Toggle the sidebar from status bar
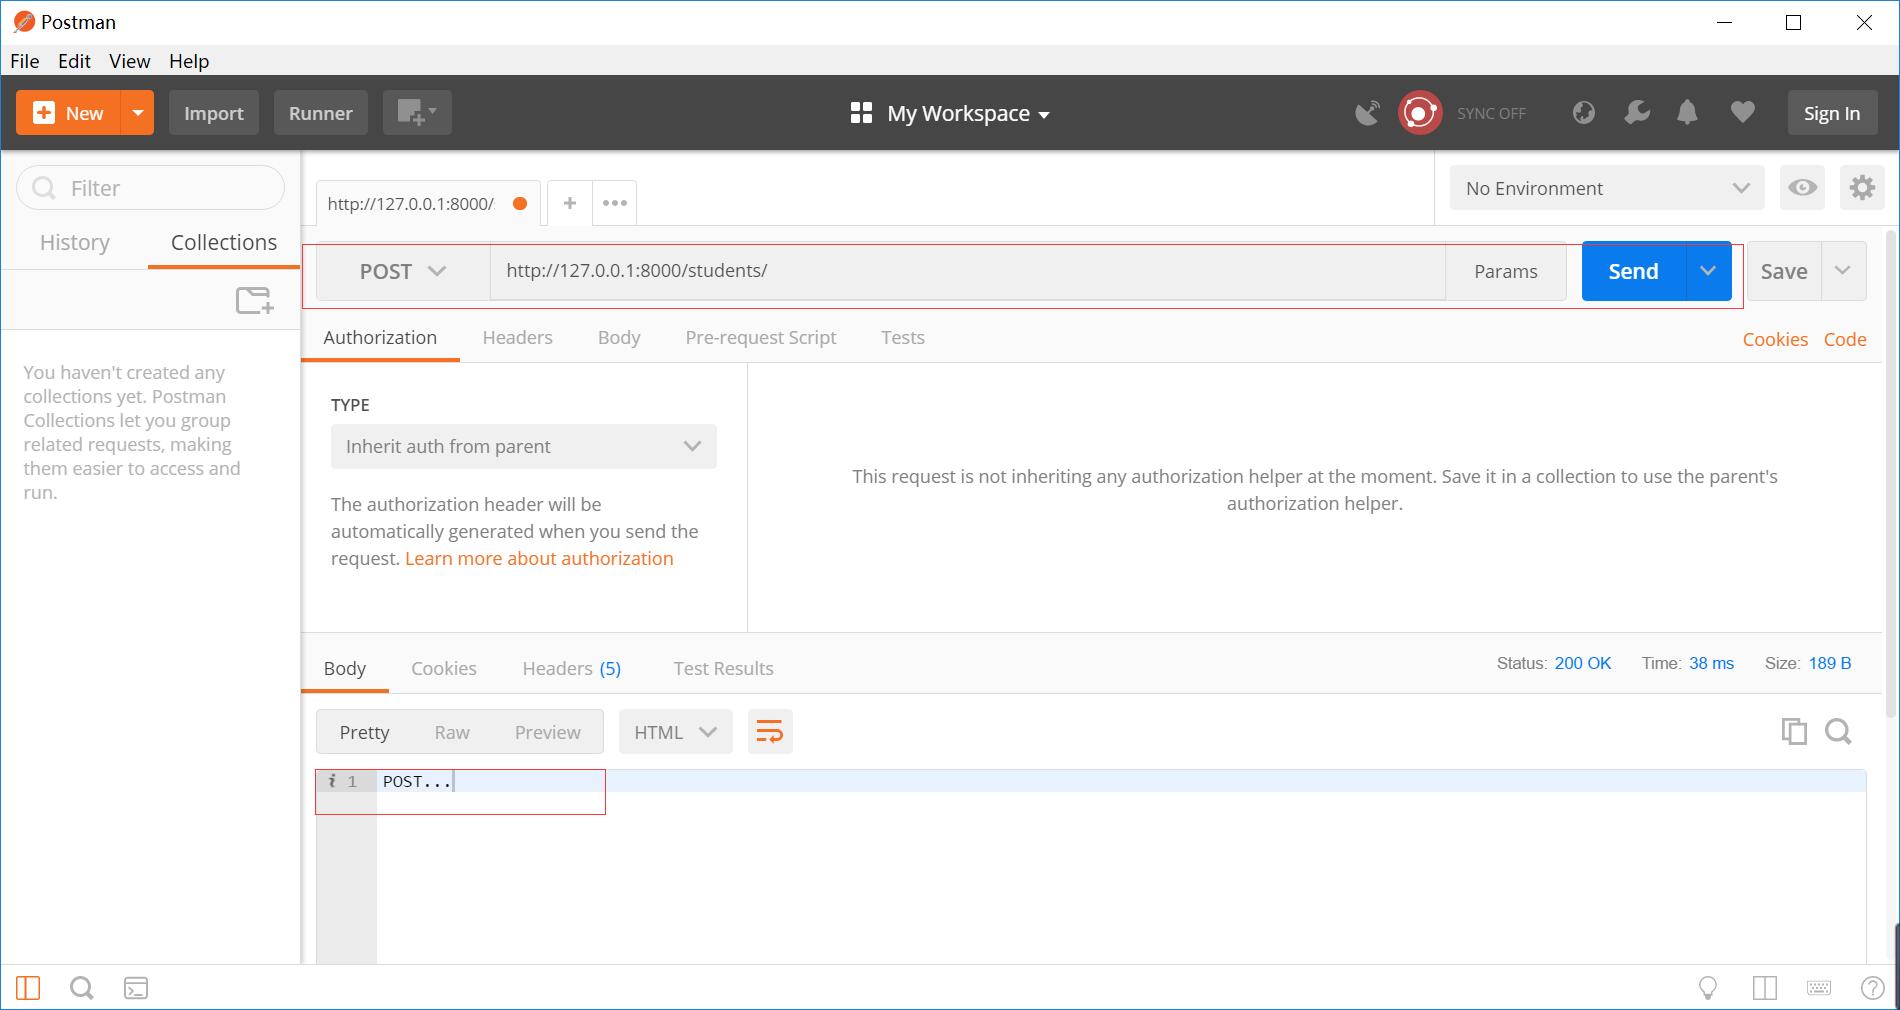The height and width of the screenshot is (1010, 1900). [x=28, y=988]
